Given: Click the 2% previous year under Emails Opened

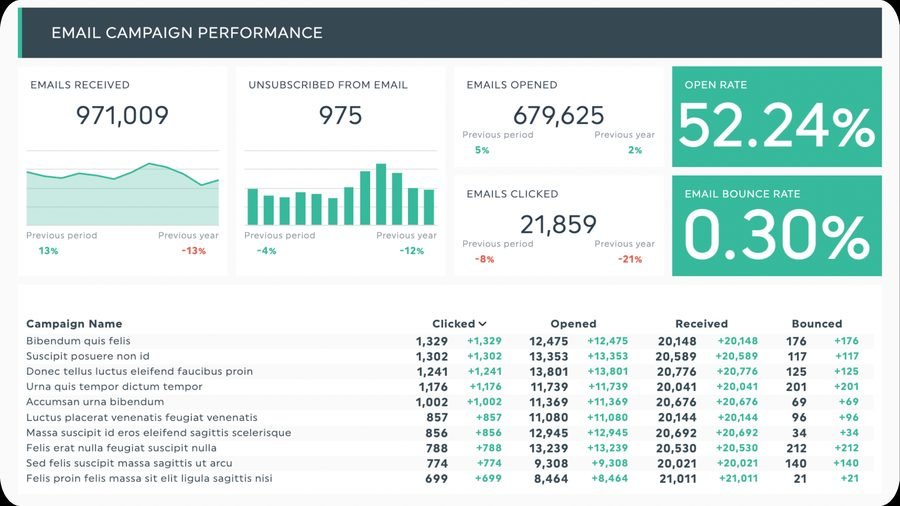Looking at the screenshot, I should click(635, 150).
